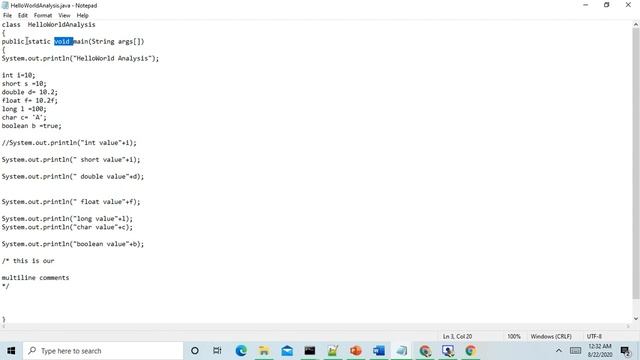Click the double value println line
Screen dimensions: 640x360
click(73, 176)
